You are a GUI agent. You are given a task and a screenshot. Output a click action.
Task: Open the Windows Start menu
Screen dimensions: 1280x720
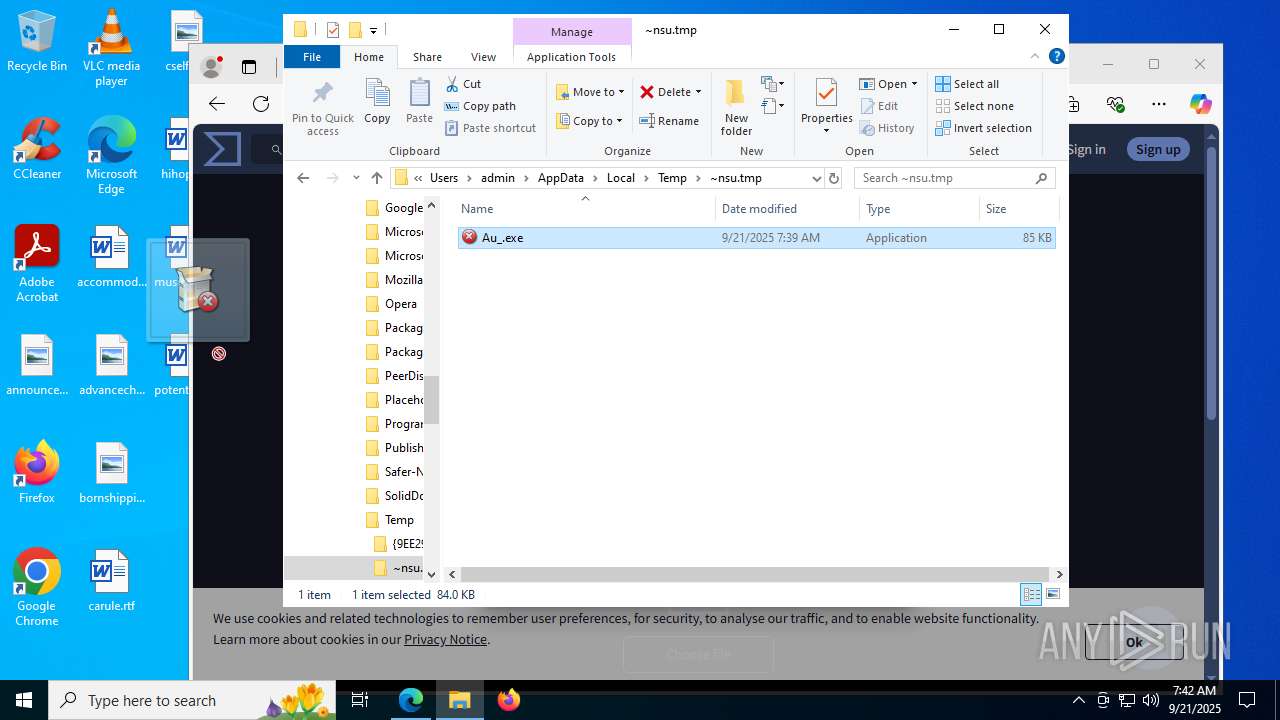point(24,700)
